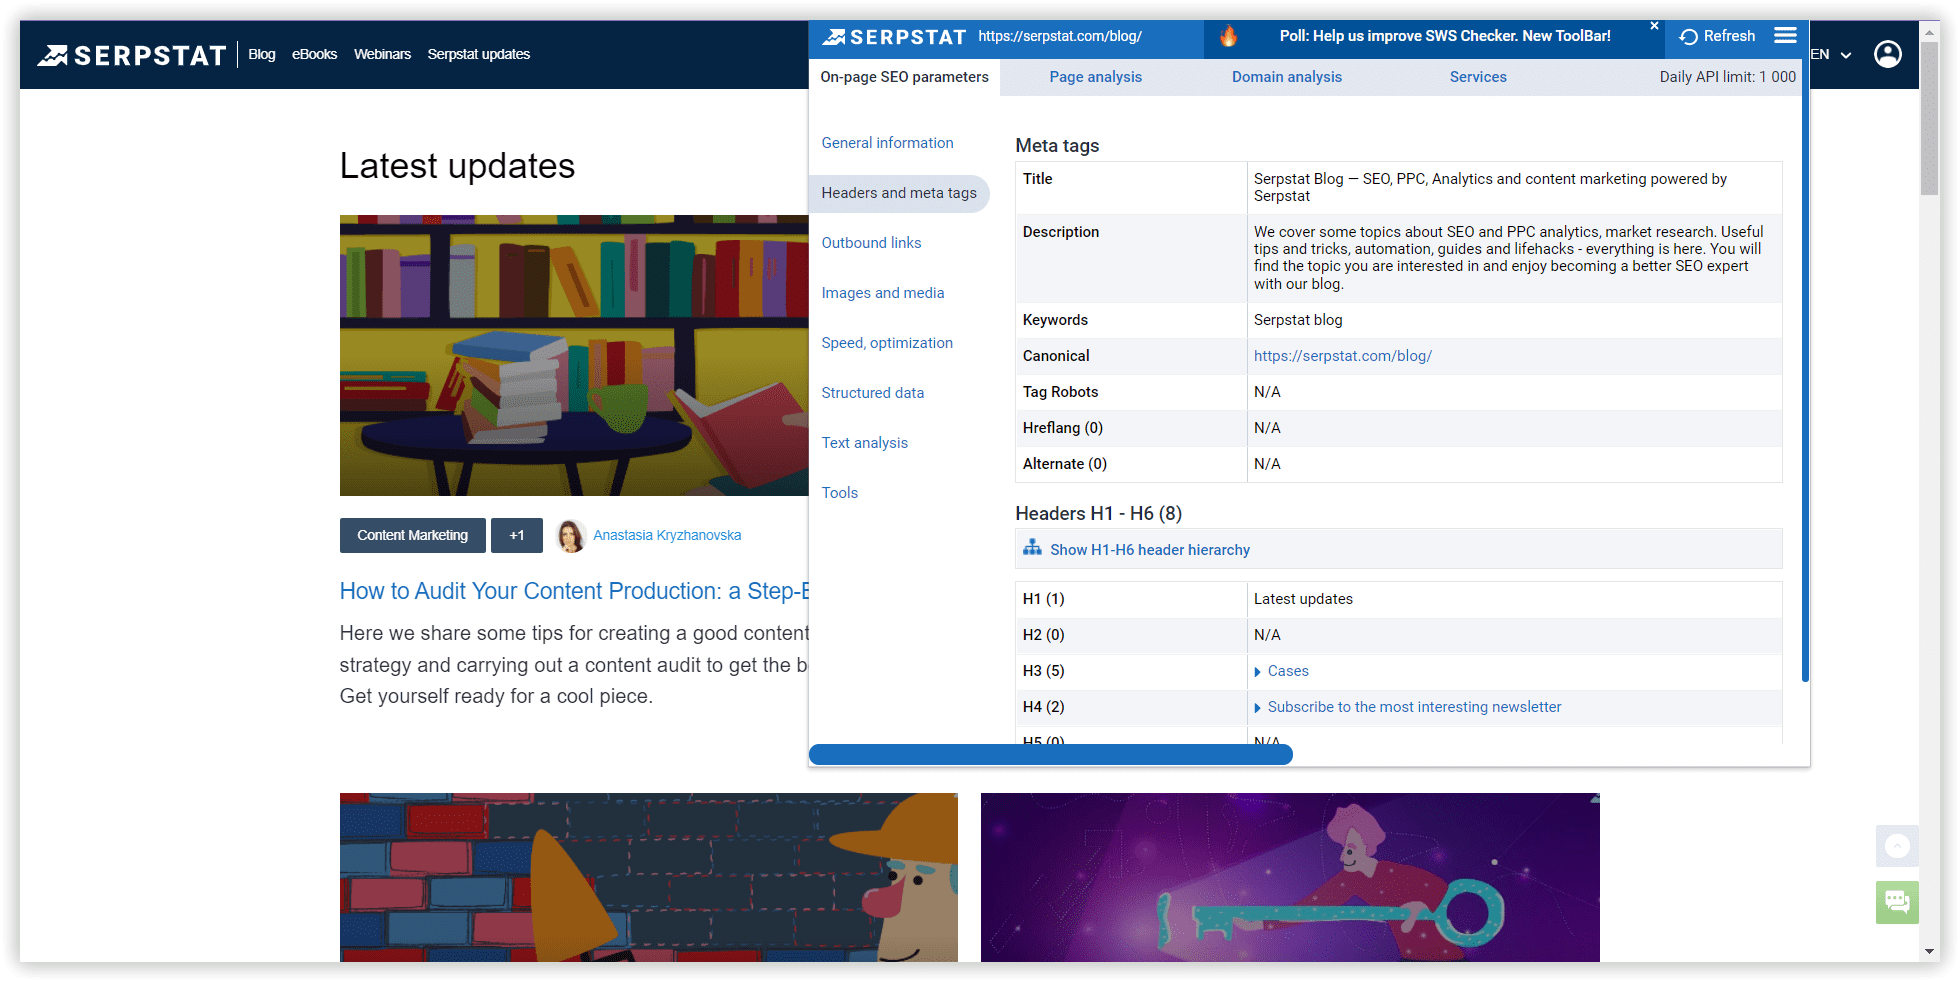Click the brick wall article thumbnail
Viewport: 1960px width, 982px height.
[x=648, y=877]
